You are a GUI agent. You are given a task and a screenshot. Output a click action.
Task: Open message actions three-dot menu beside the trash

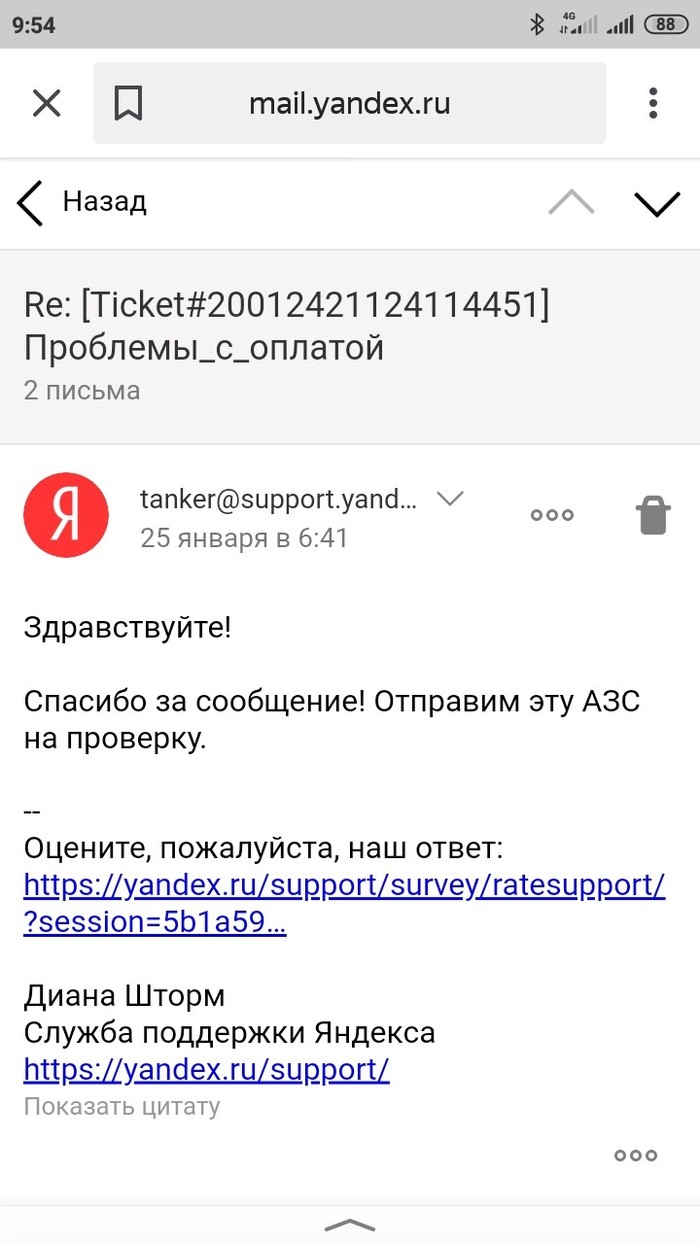552,515
